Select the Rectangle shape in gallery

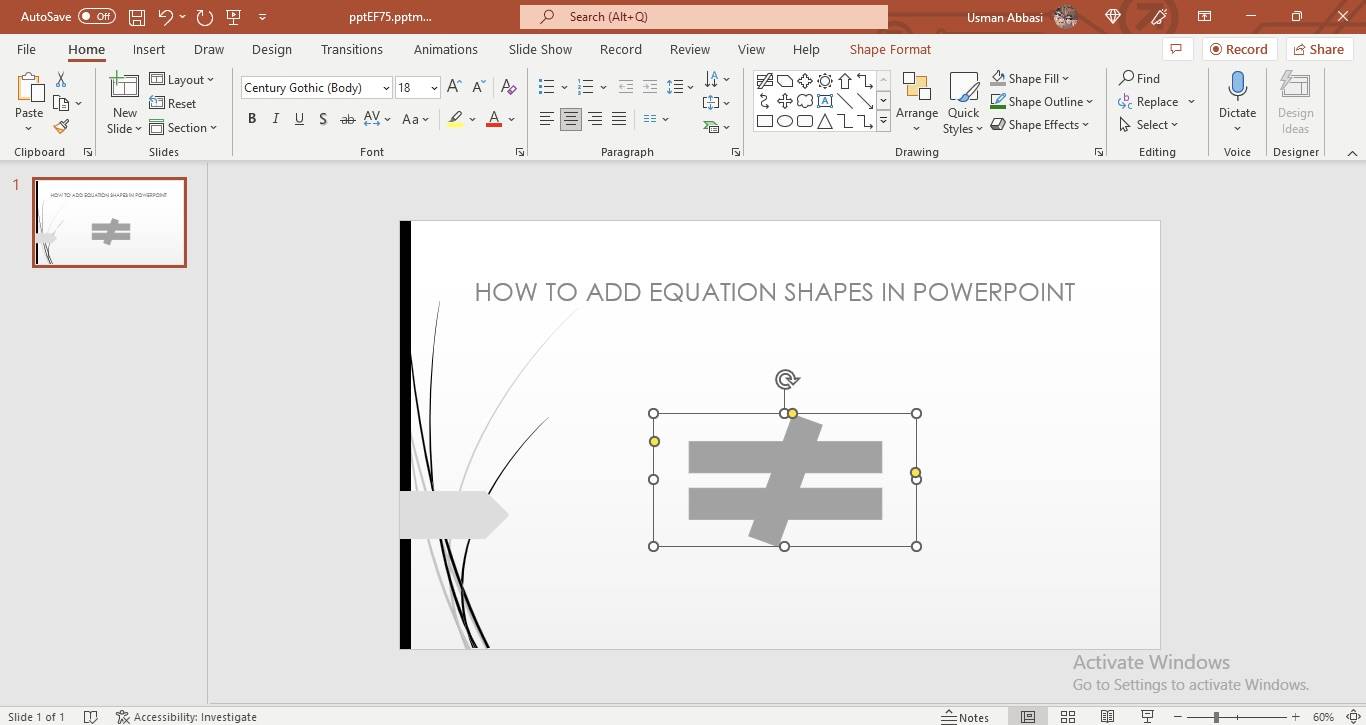(765, 121)
